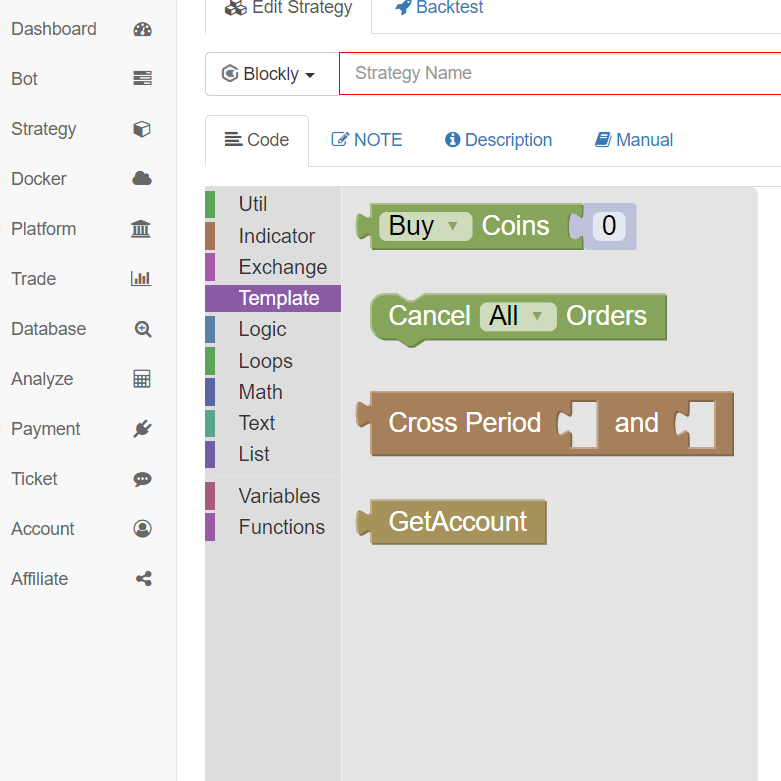Click the Platform bank building icon
The width and height of the screenshot is (781, 781).
pos(142,229)
